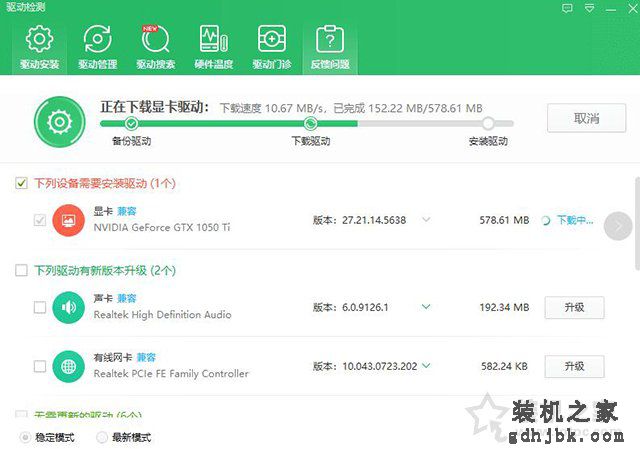Image resolution: width=640 pixels, height=449 pixels.
Task: Expand version dropdown for 6.0.9126.1
Action: click(x=426, y=307)
